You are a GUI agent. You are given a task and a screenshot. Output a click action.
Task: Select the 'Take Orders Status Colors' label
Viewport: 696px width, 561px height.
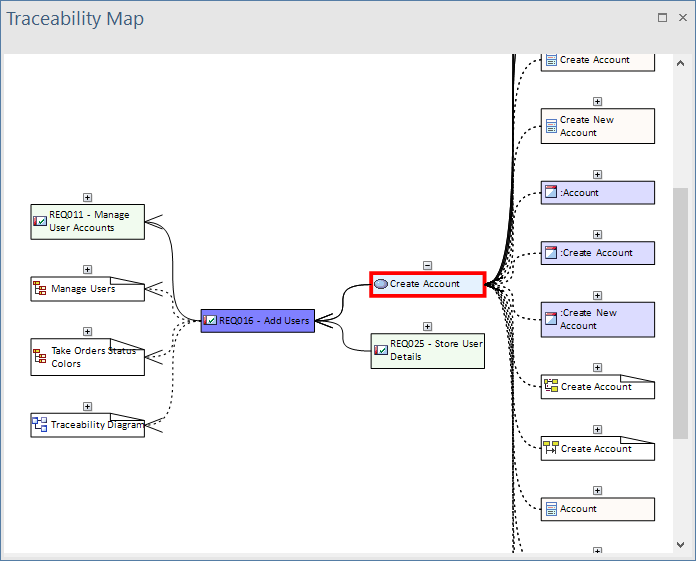(x=94, y=357)
